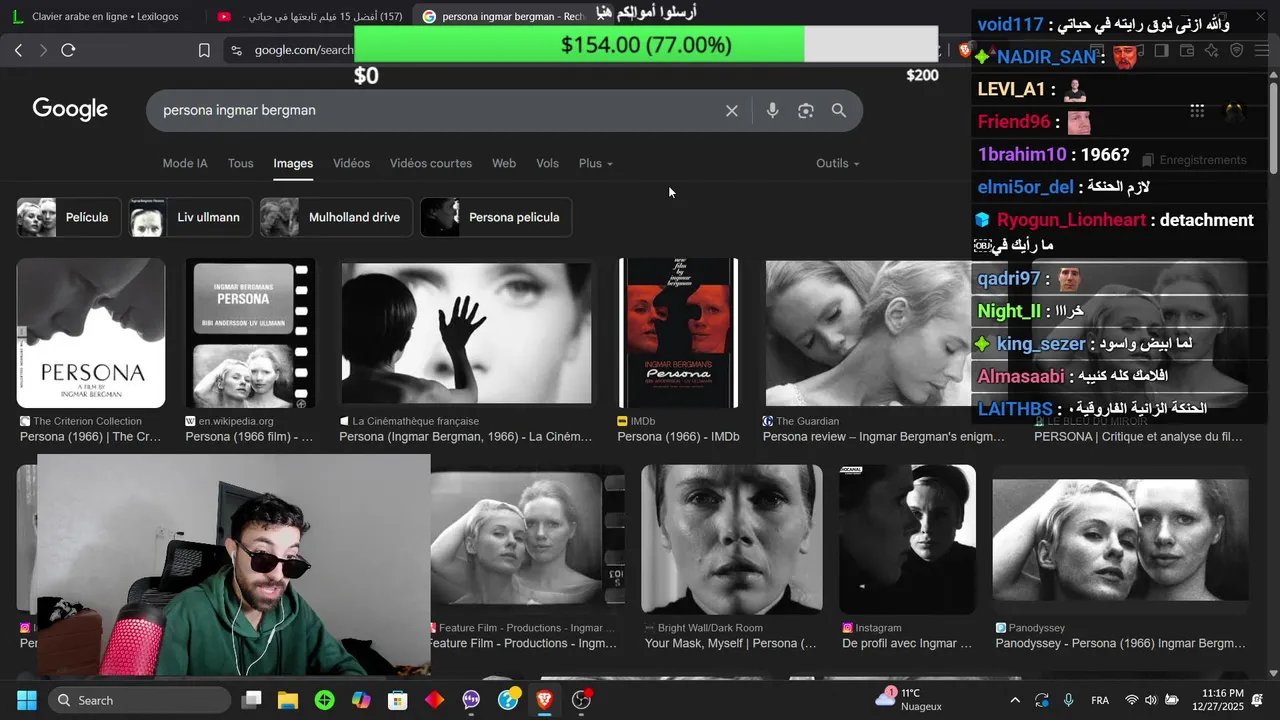Viewport: 1280px width, 720px height.
Task: Submit search with magnifying glass icon
Action: [x=839, y=111]
